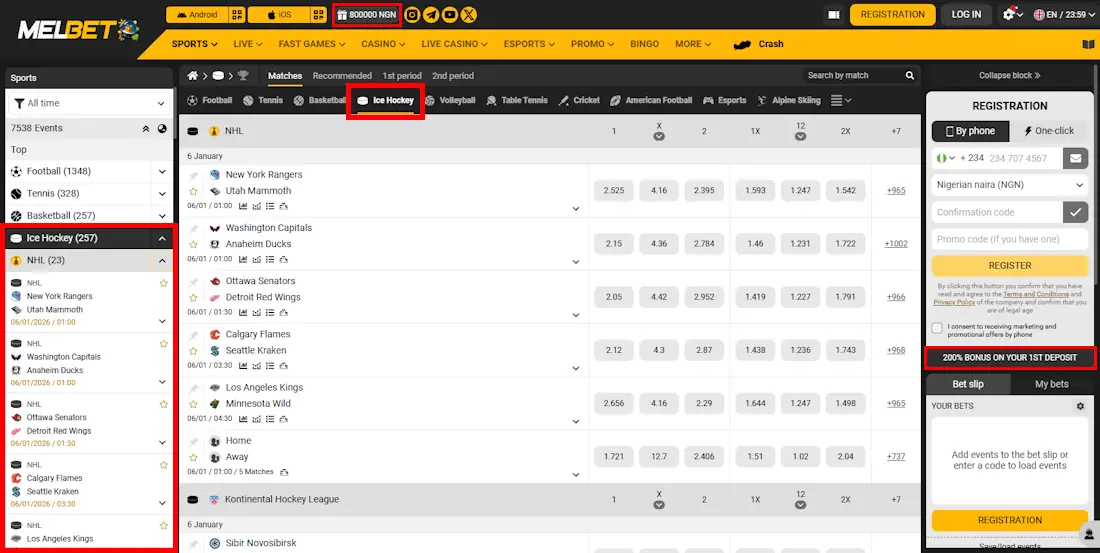This screenshot has width=1100, height=553.
Task: Select the One-click registration option
Action: point(1049,131)
